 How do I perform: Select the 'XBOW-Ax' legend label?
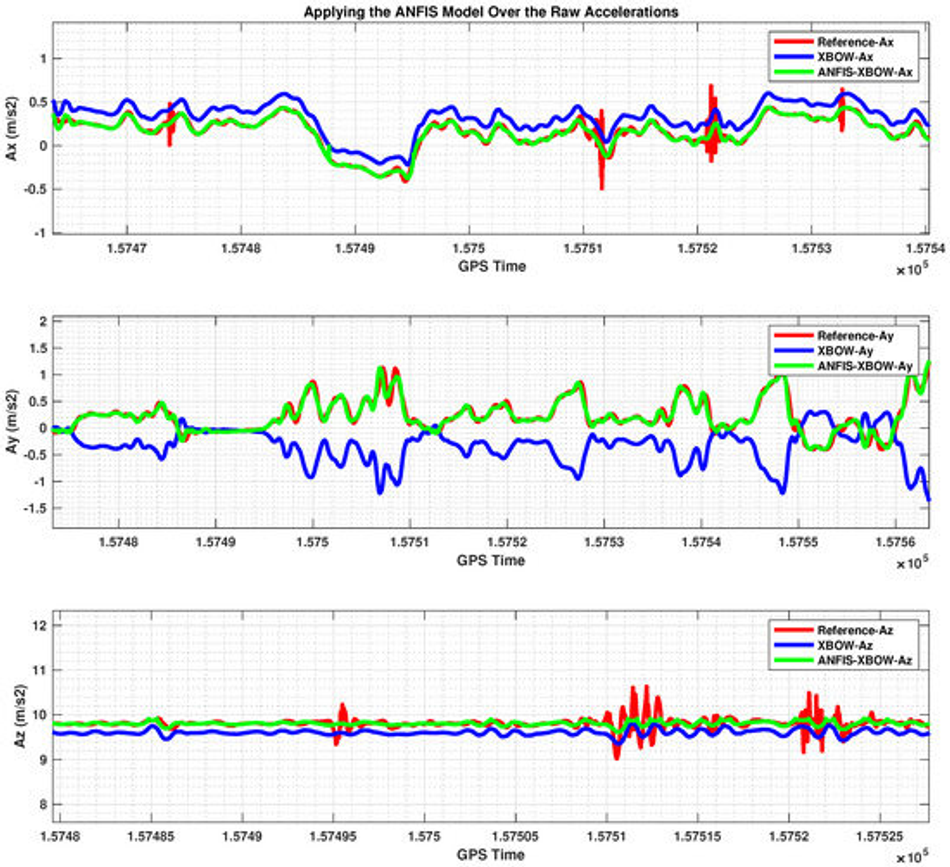[845, 57]
